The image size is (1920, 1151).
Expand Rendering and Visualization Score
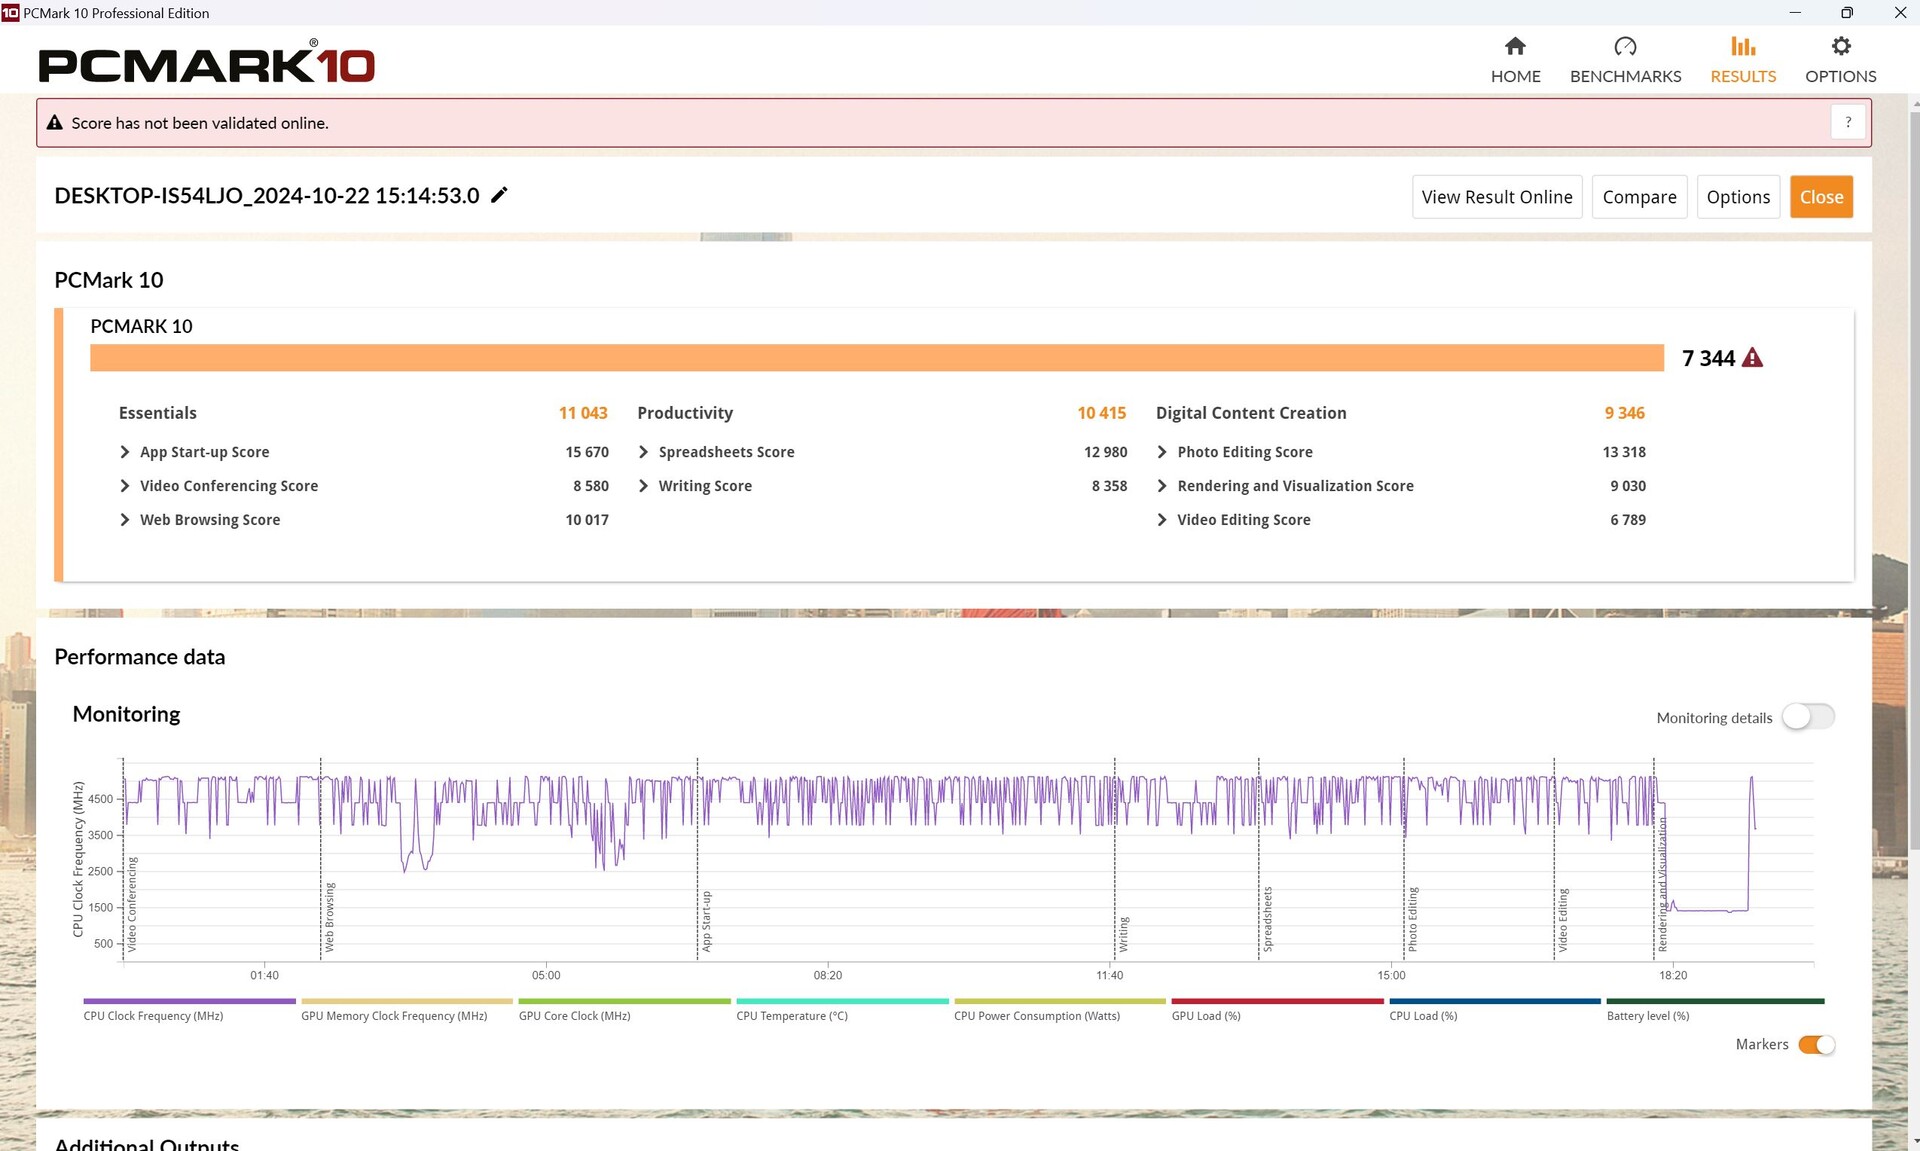[1162, 486]
